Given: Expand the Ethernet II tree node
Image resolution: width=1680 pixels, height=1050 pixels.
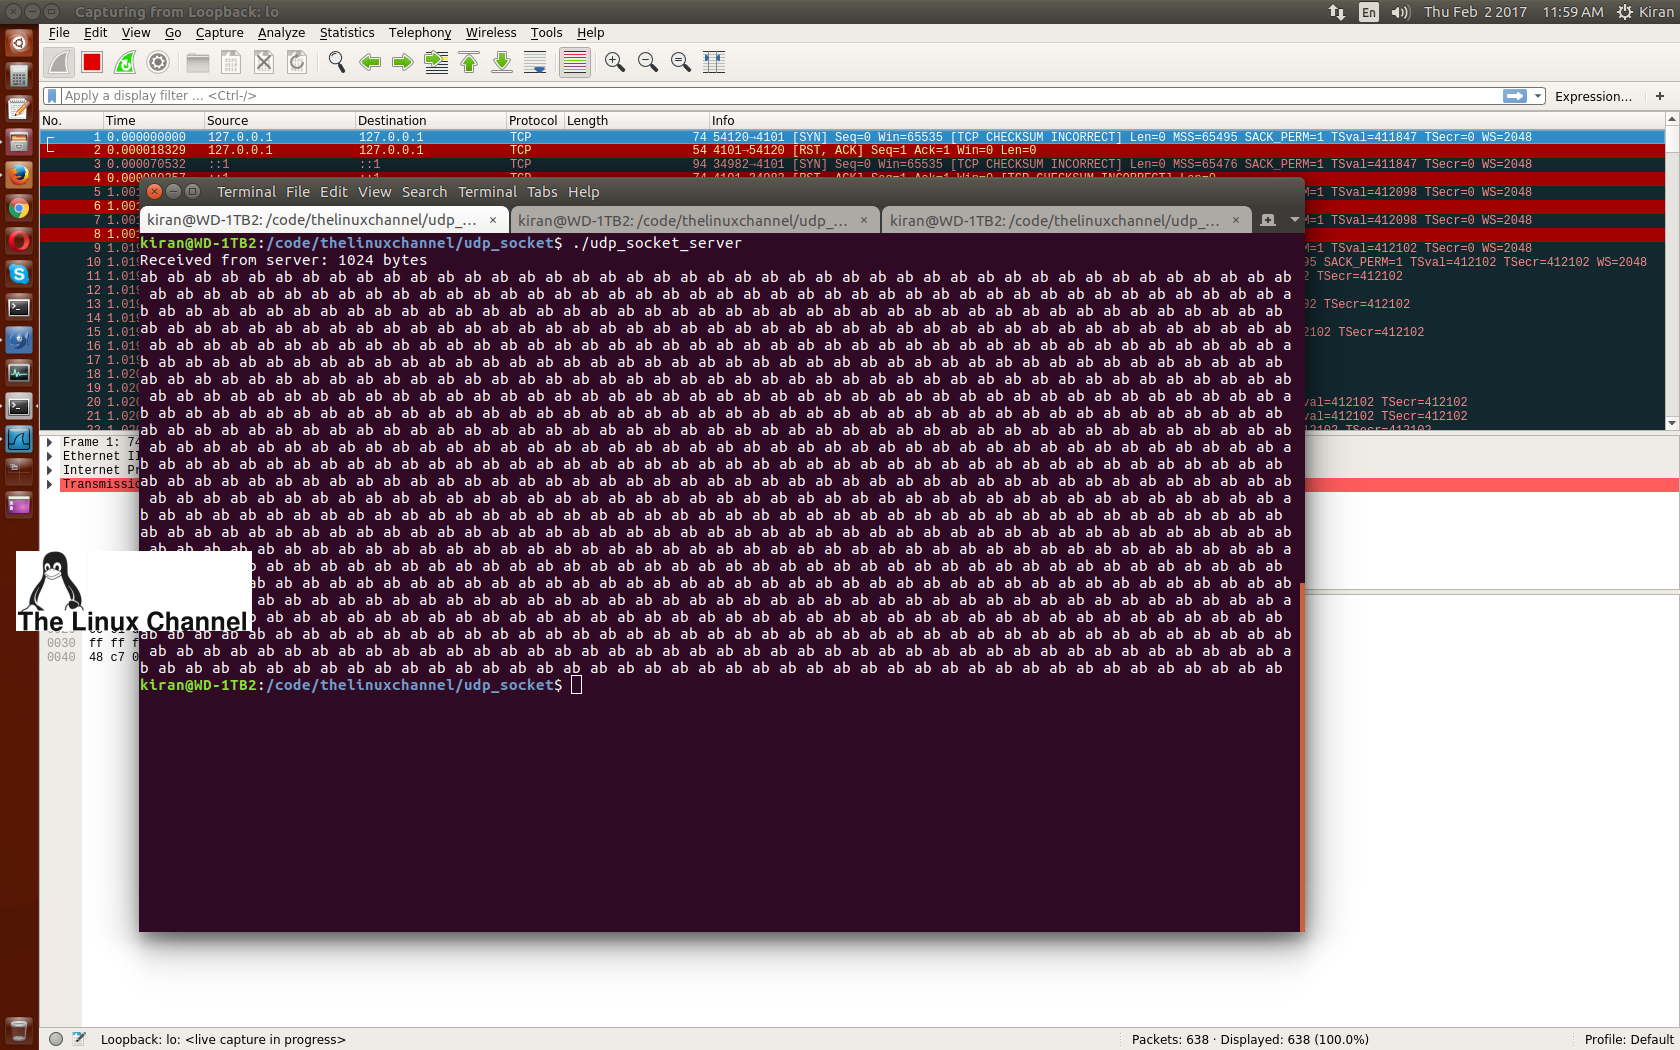Looking at the screenshot, I should click(49, 456).
